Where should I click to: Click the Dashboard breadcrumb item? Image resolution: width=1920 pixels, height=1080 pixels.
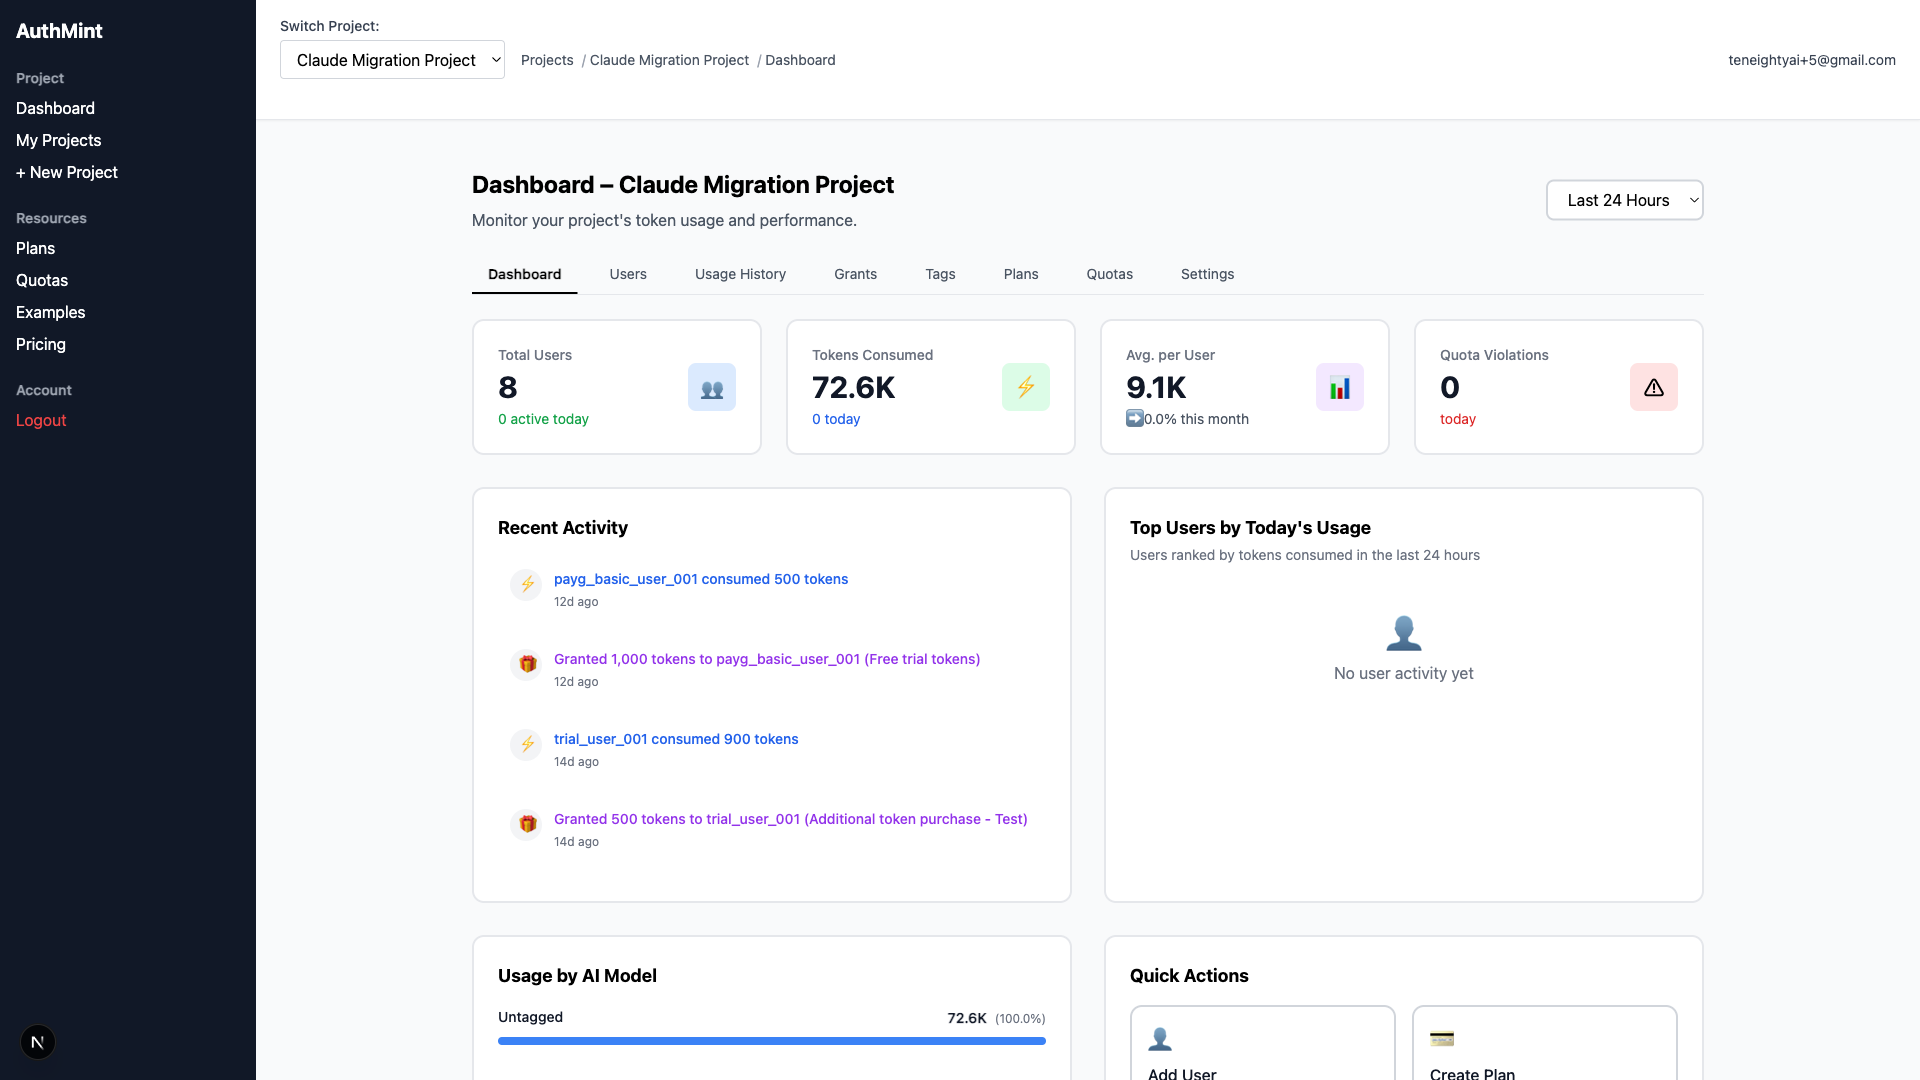(800, 60)
